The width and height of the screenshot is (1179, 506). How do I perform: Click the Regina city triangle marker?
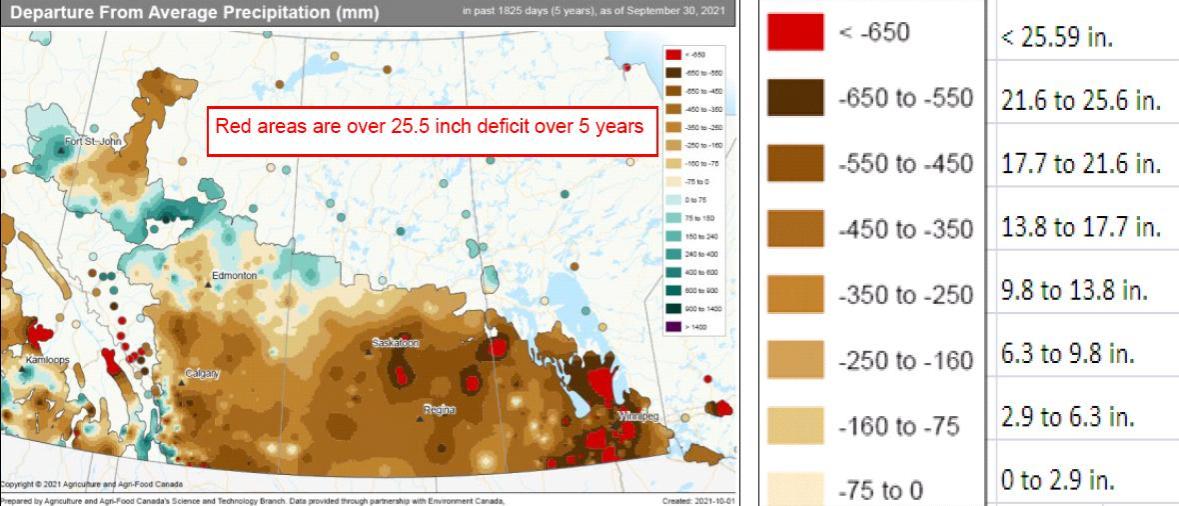pos(420,419)
